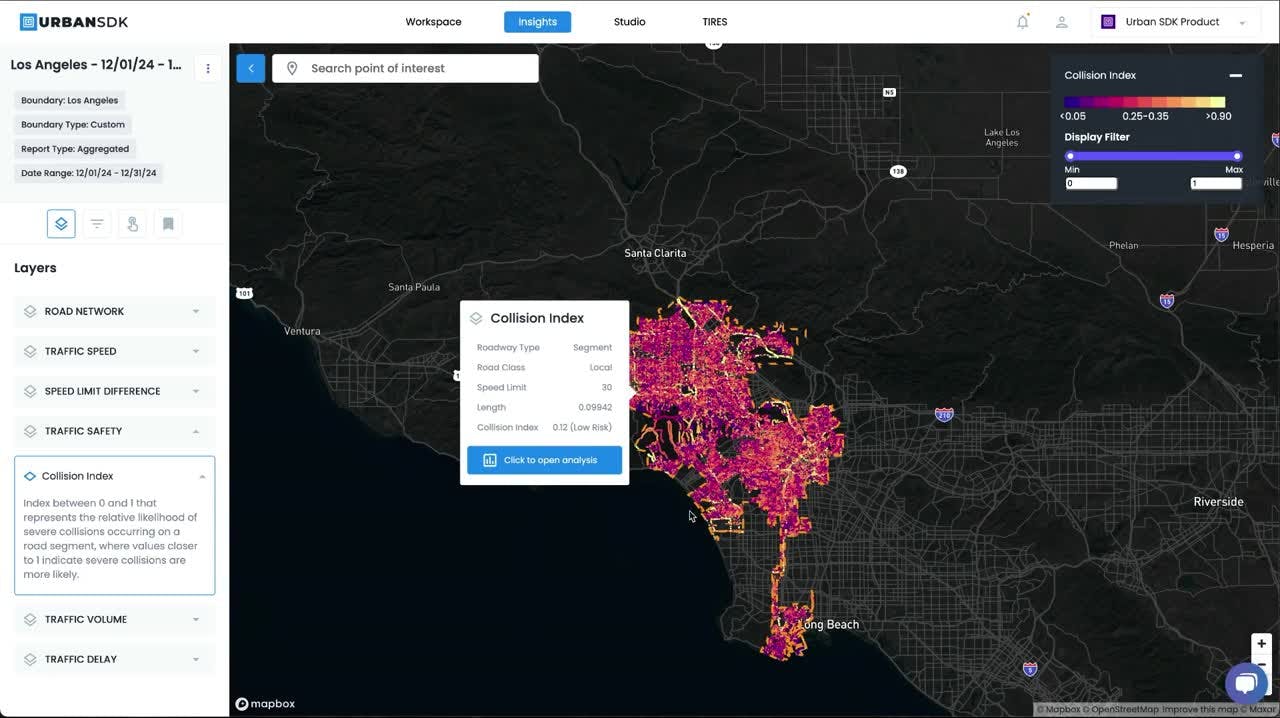Open the filter list icon tab
The height and width of the screenshot is (718, 1280).
coord(97,224)
